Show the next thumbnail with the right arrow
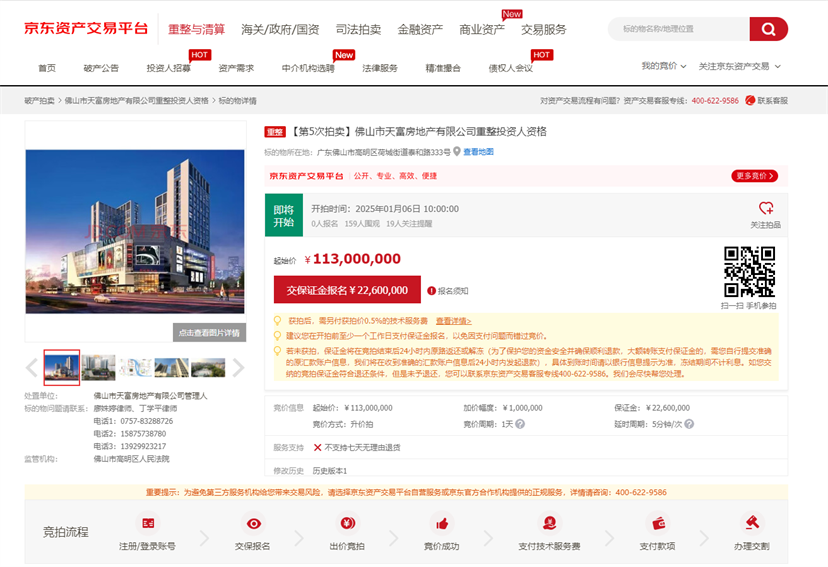Screen dimensions: 828x567 [239, 367]
